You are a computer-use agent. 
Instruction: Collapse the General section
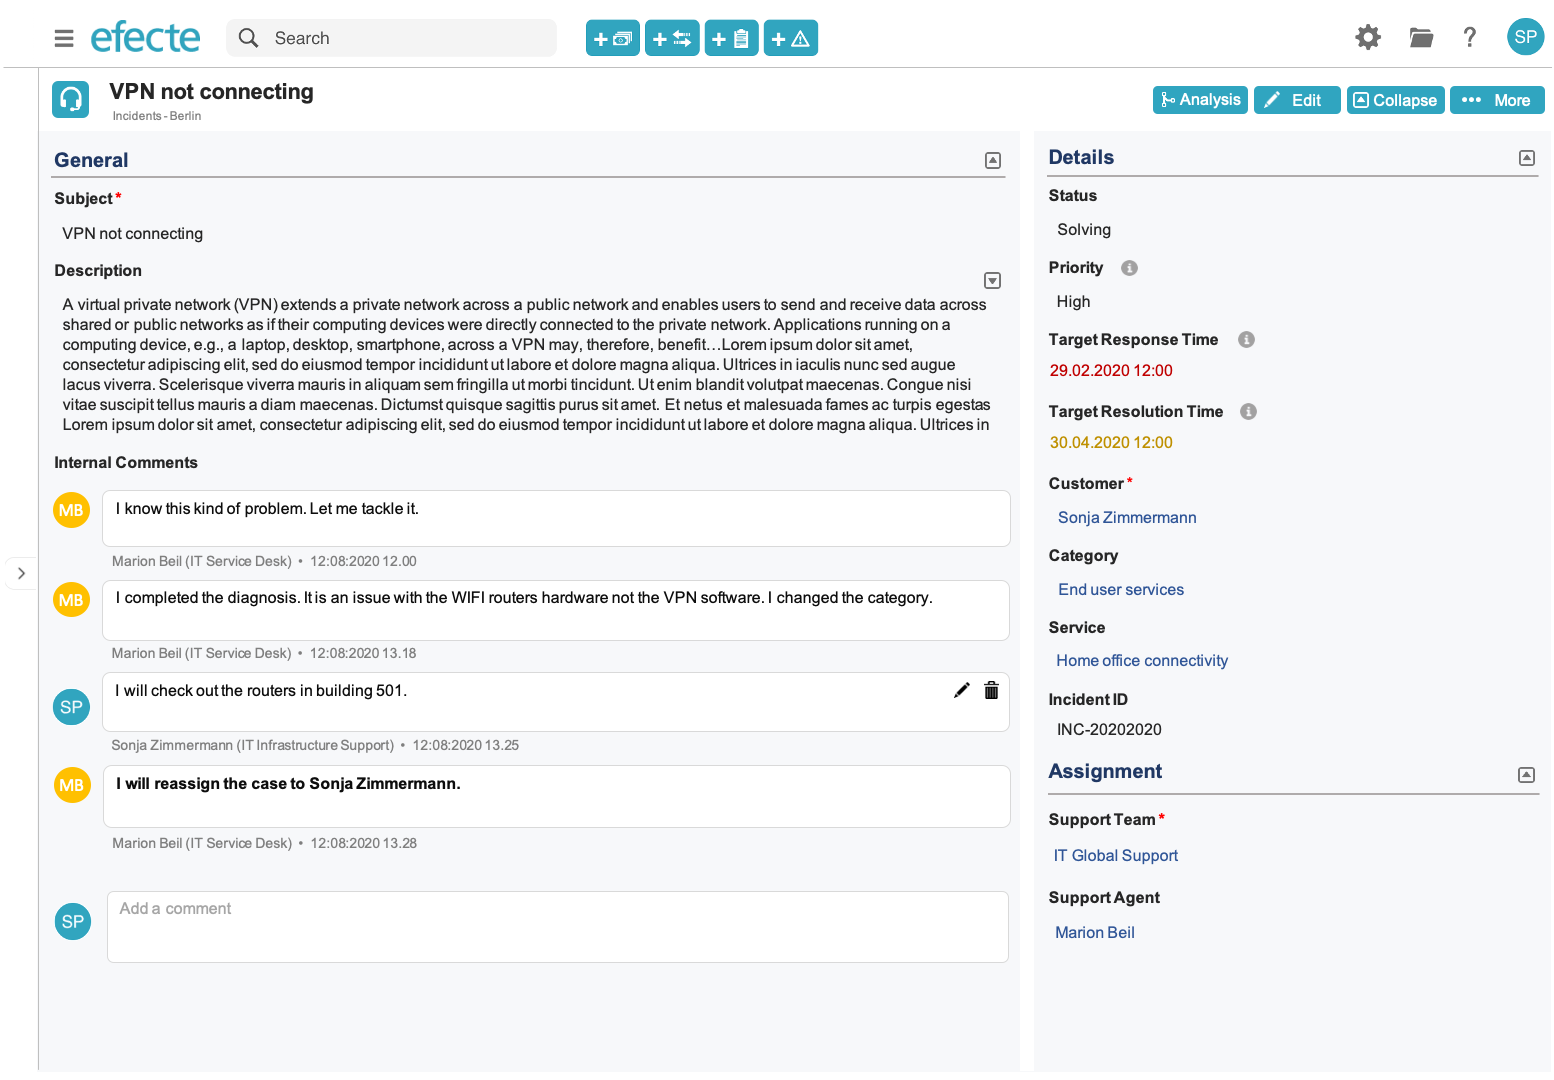993,161
